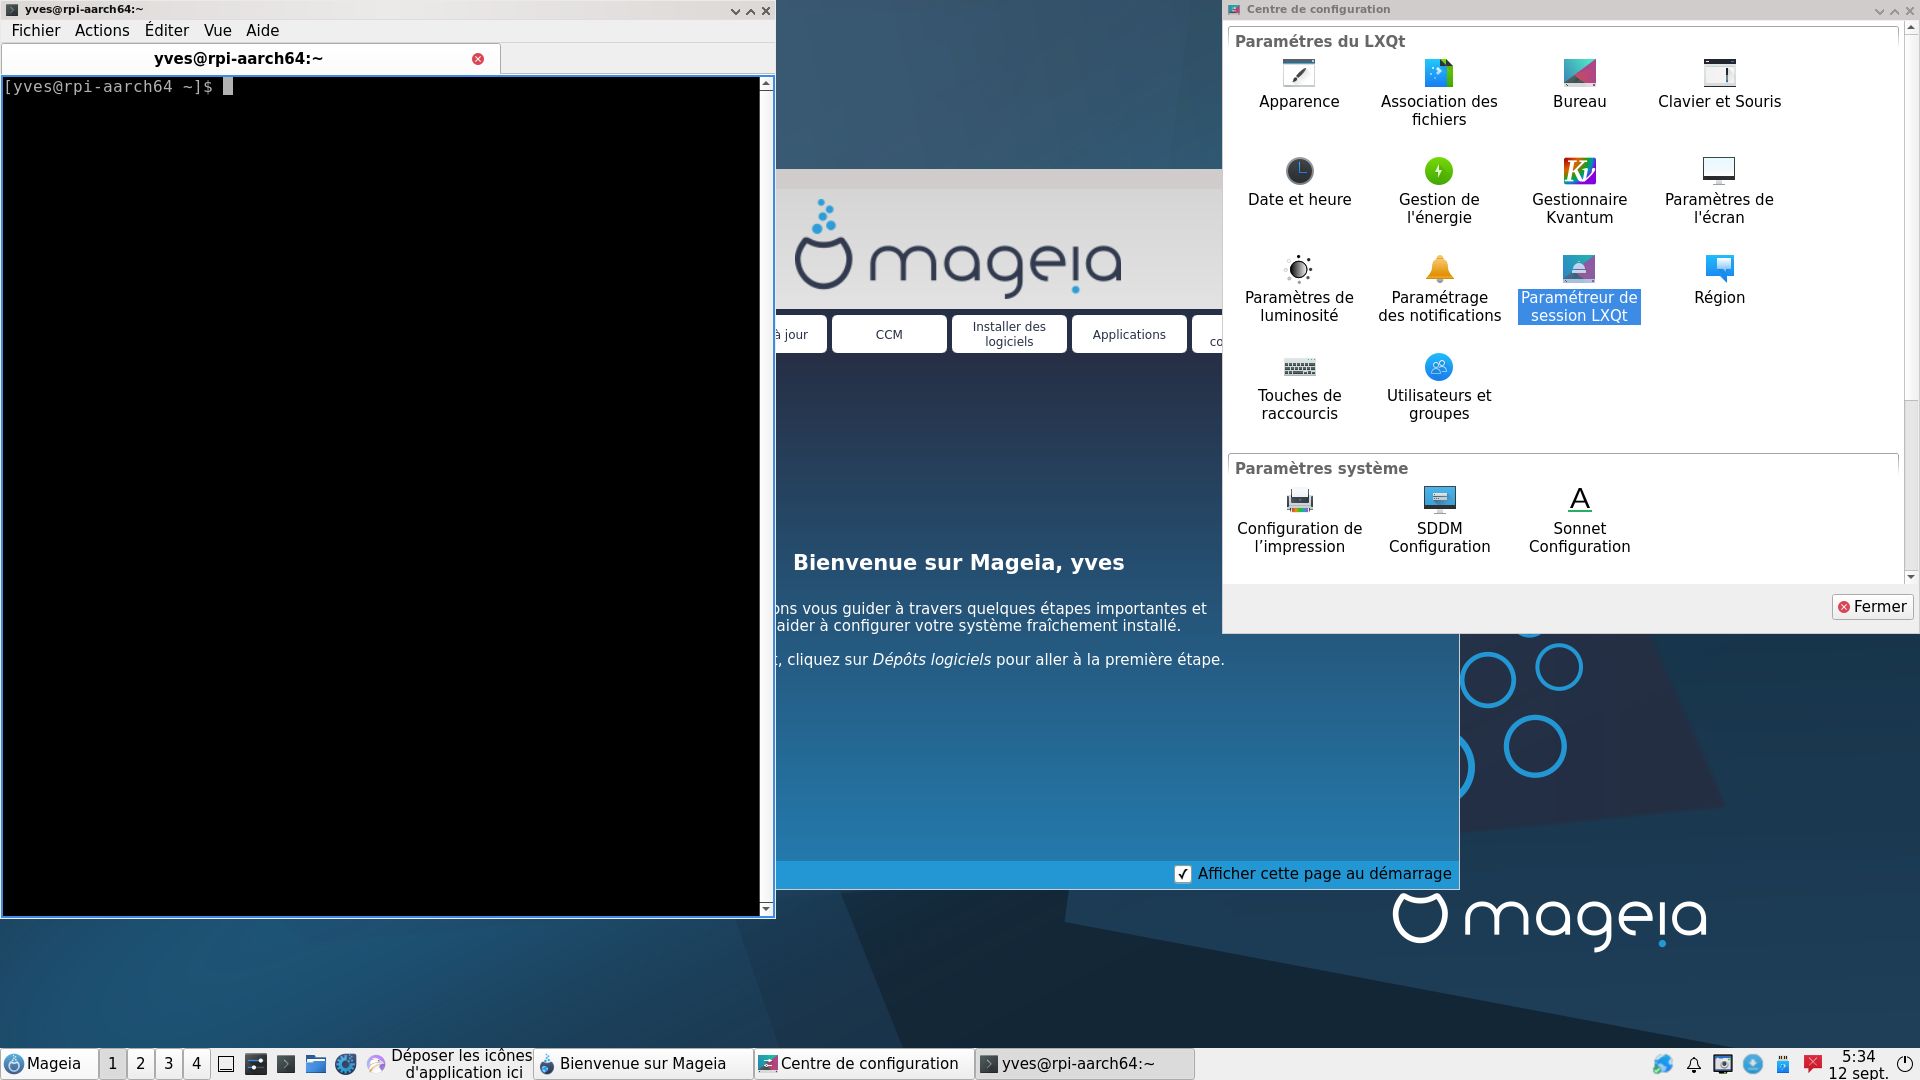Open the Vue menu in terminal

217,30
